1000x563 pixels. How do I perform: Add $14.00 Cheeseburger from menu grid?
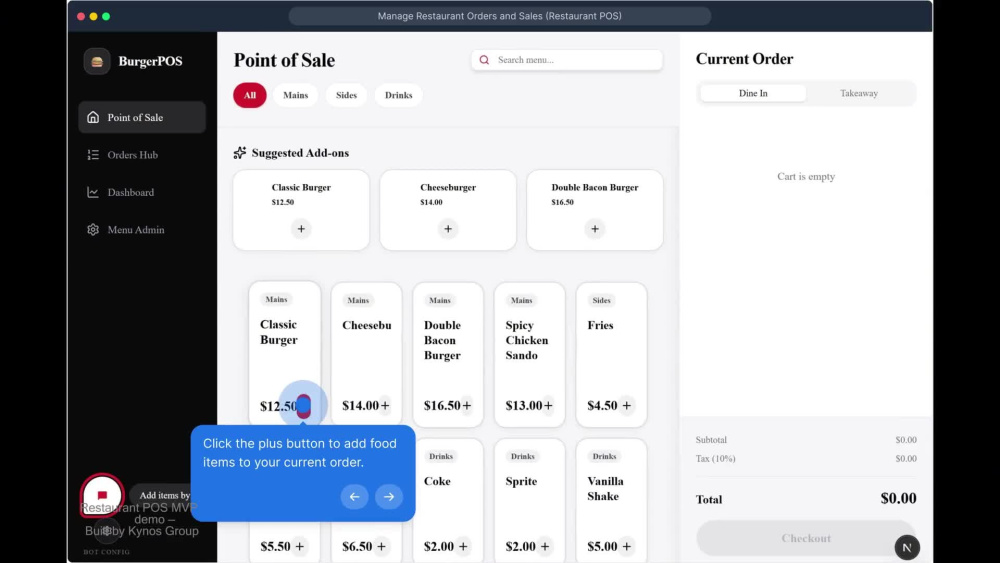(385, 406)
